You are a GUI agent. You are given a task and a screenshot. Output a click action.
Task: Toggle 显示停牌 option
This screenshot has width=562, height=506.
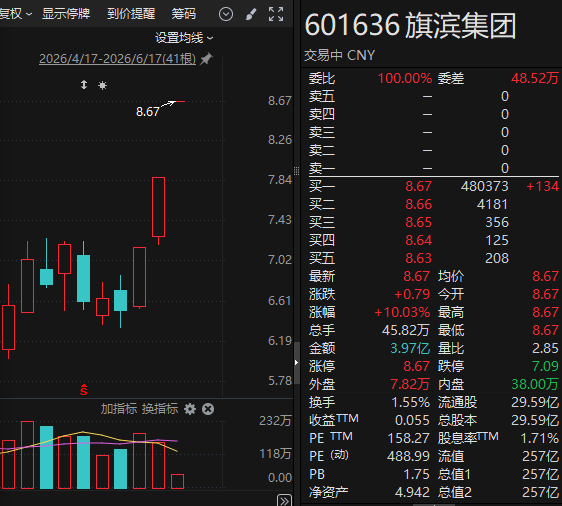(x=66, y=14)
